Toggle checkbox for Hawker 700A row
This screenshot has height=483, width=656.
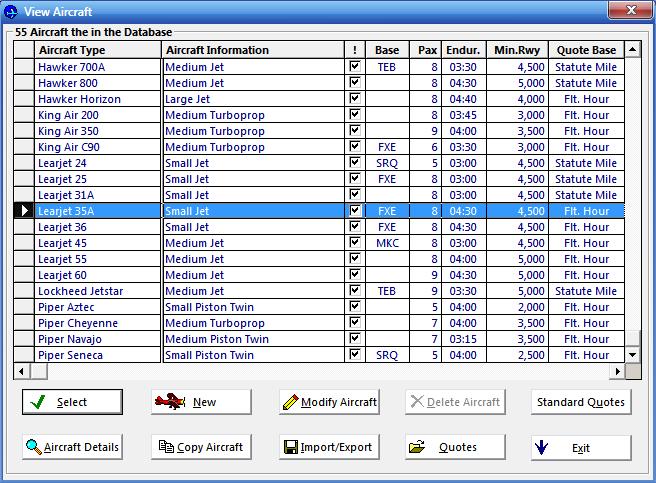[354, 67]
